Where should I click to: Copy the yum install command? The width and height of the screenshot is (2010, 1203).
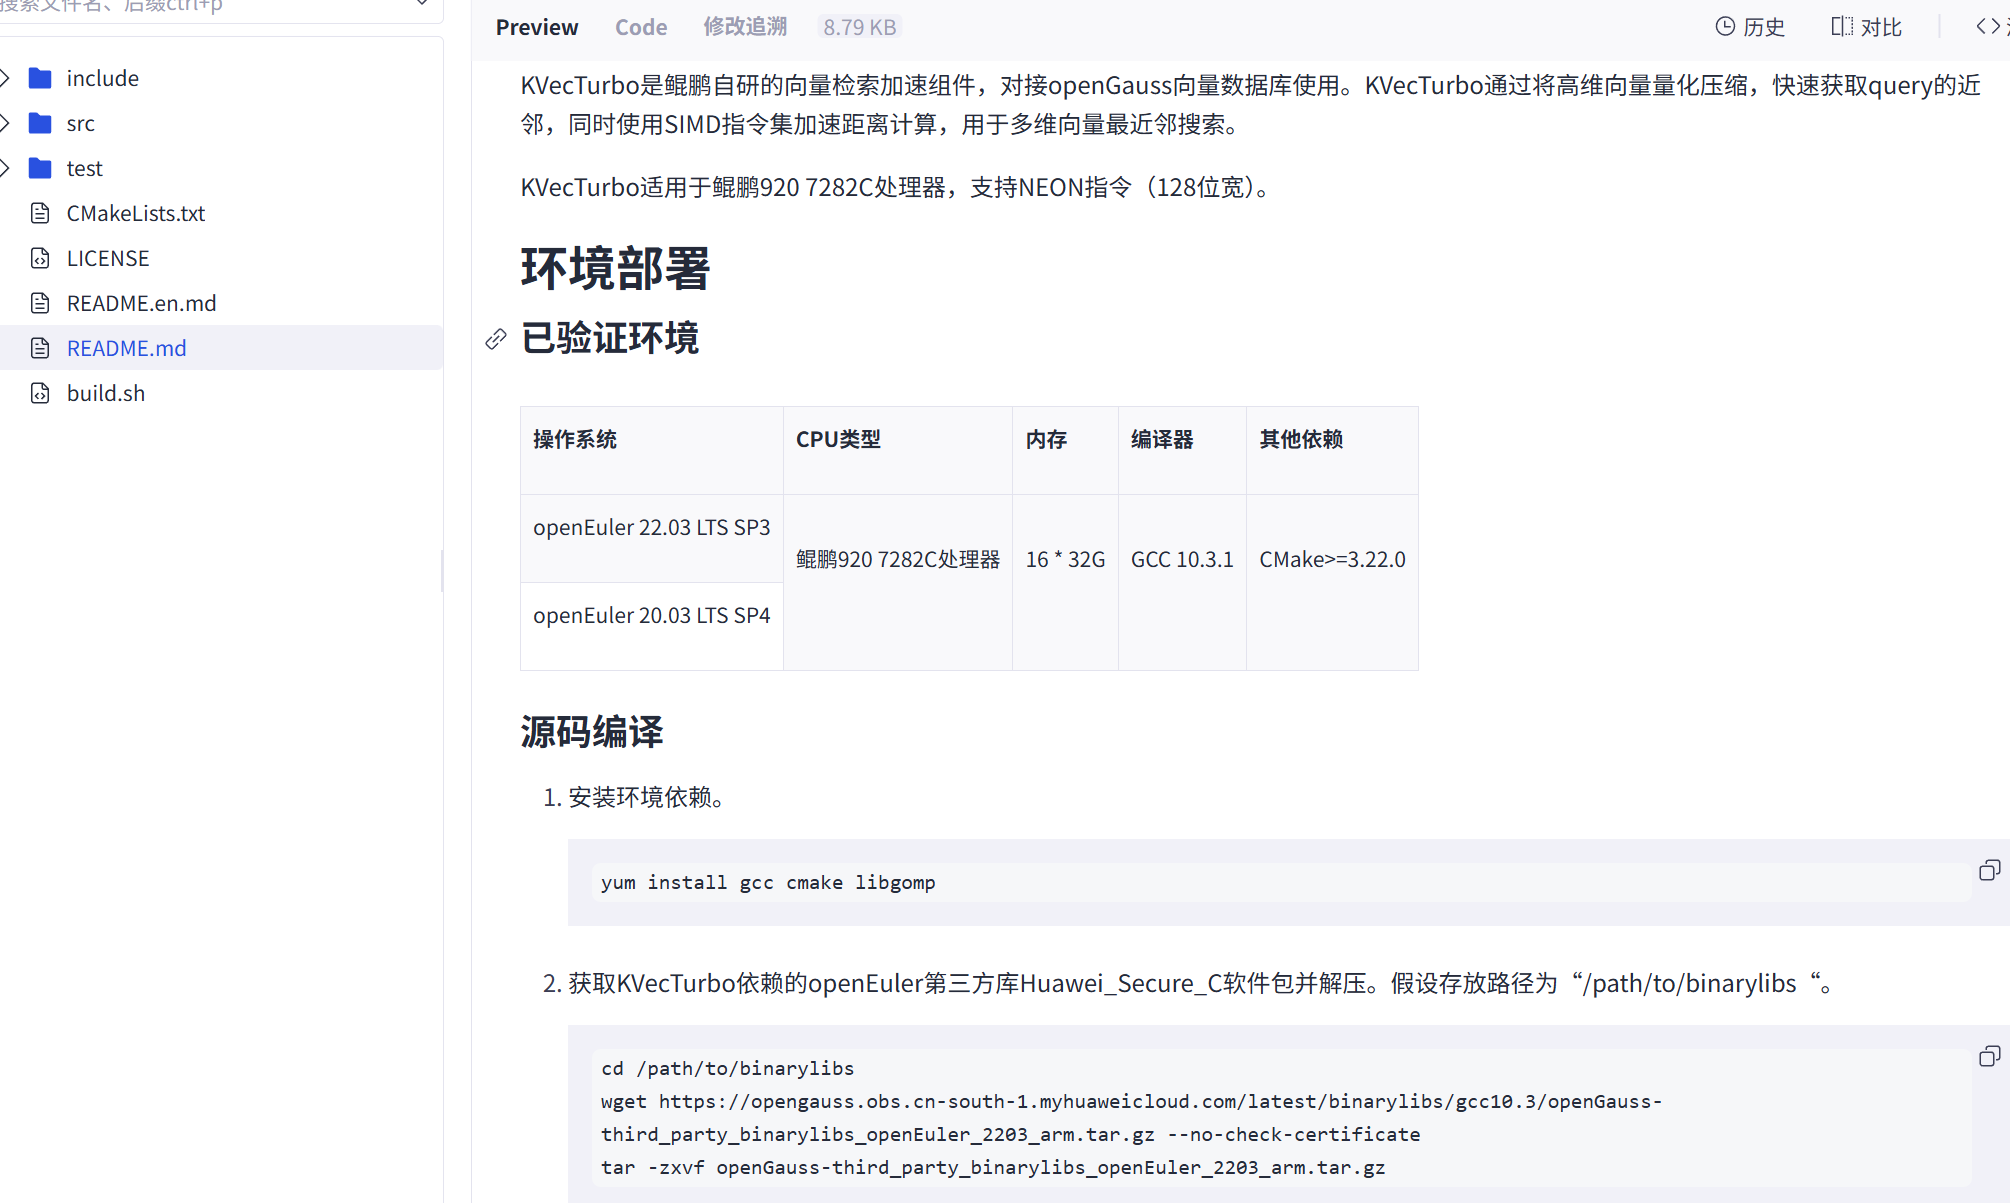(1989, 870)
